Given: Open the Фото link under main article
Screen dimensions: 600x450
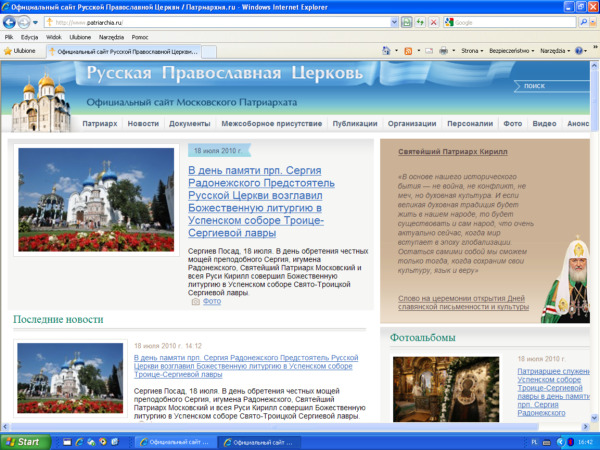Looking at the screenshot, I should (x=212, y=302).
